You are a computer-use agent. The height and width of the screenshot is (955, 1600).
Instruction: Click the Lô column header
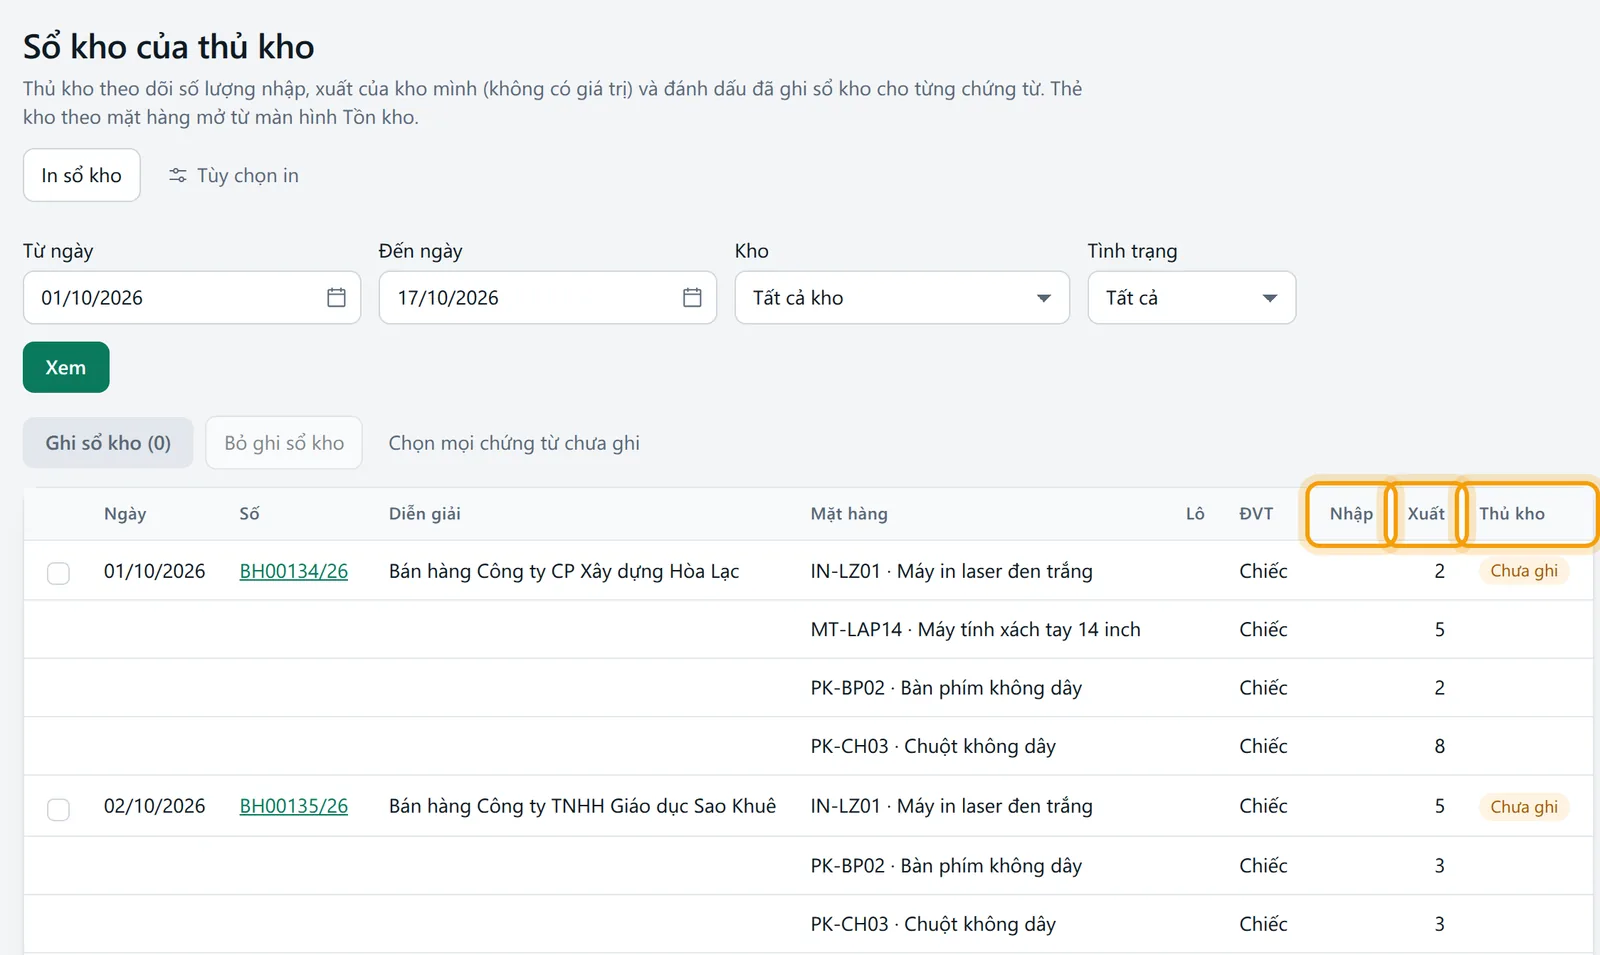coord(1195,514)
